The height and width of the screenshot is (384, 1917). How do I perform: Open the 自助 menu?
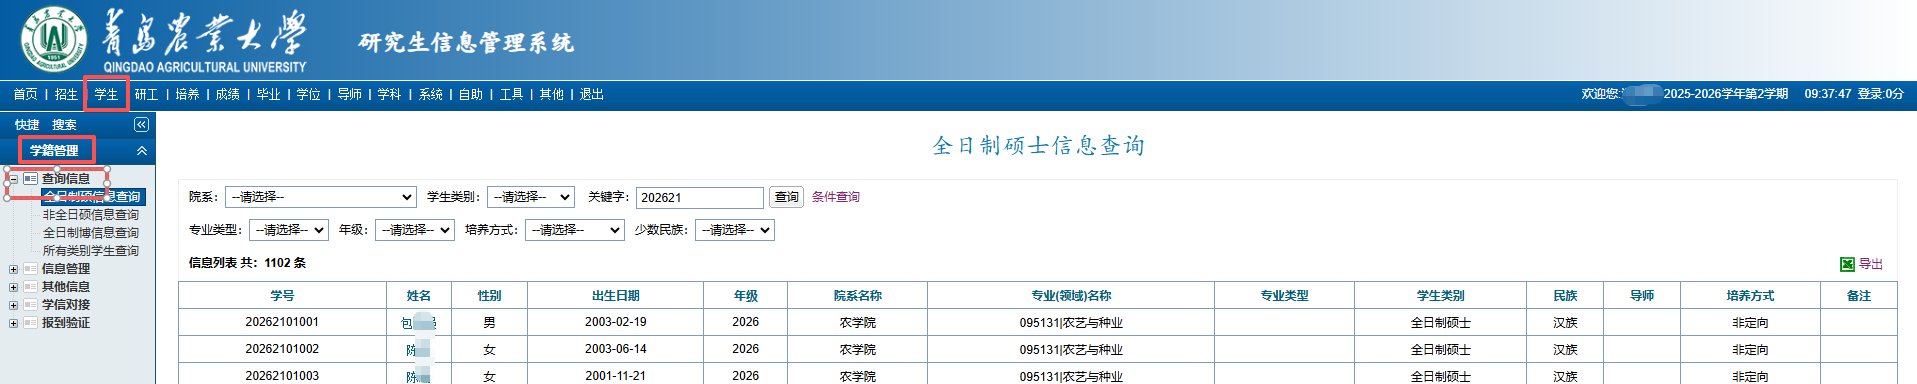pyautogui.click(x=471, y=94)
